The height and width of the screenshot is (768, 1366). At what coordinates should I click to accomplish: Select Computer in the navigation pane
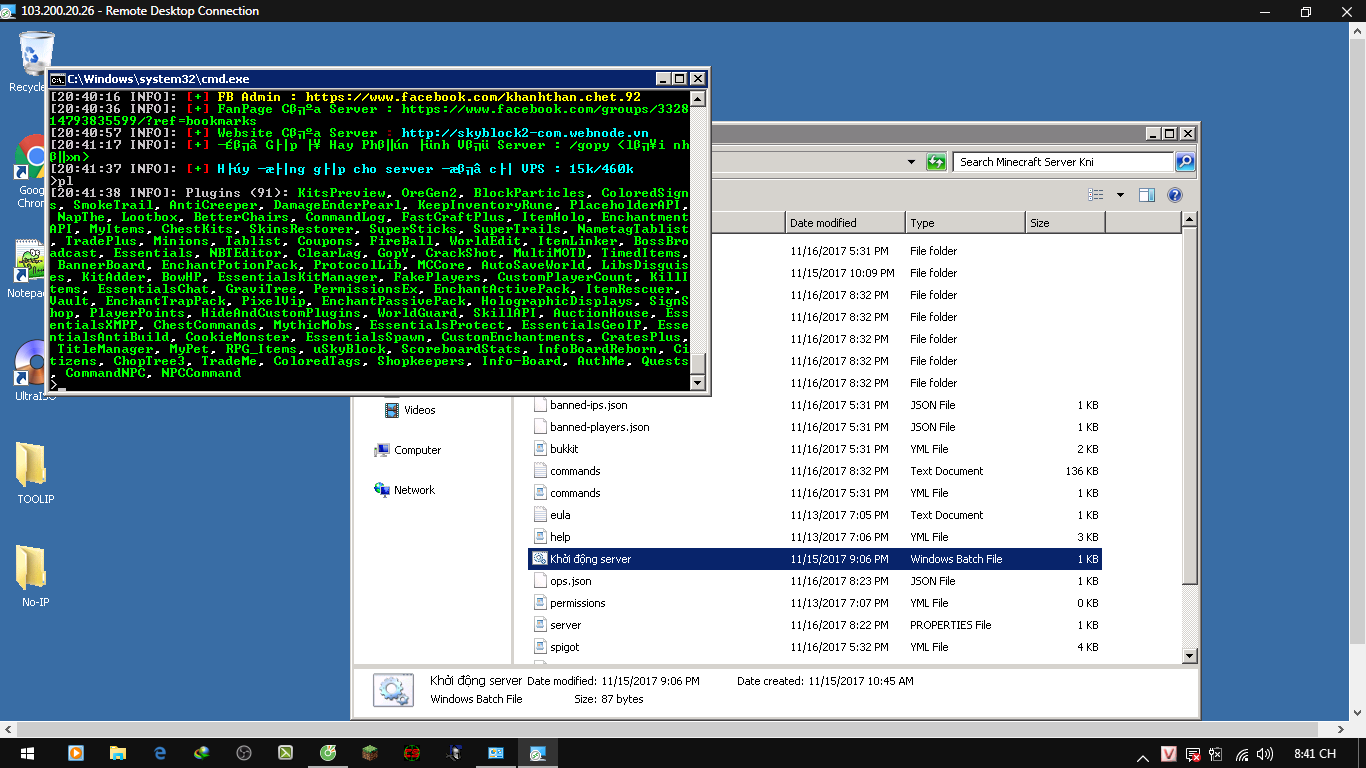point(417,450)
